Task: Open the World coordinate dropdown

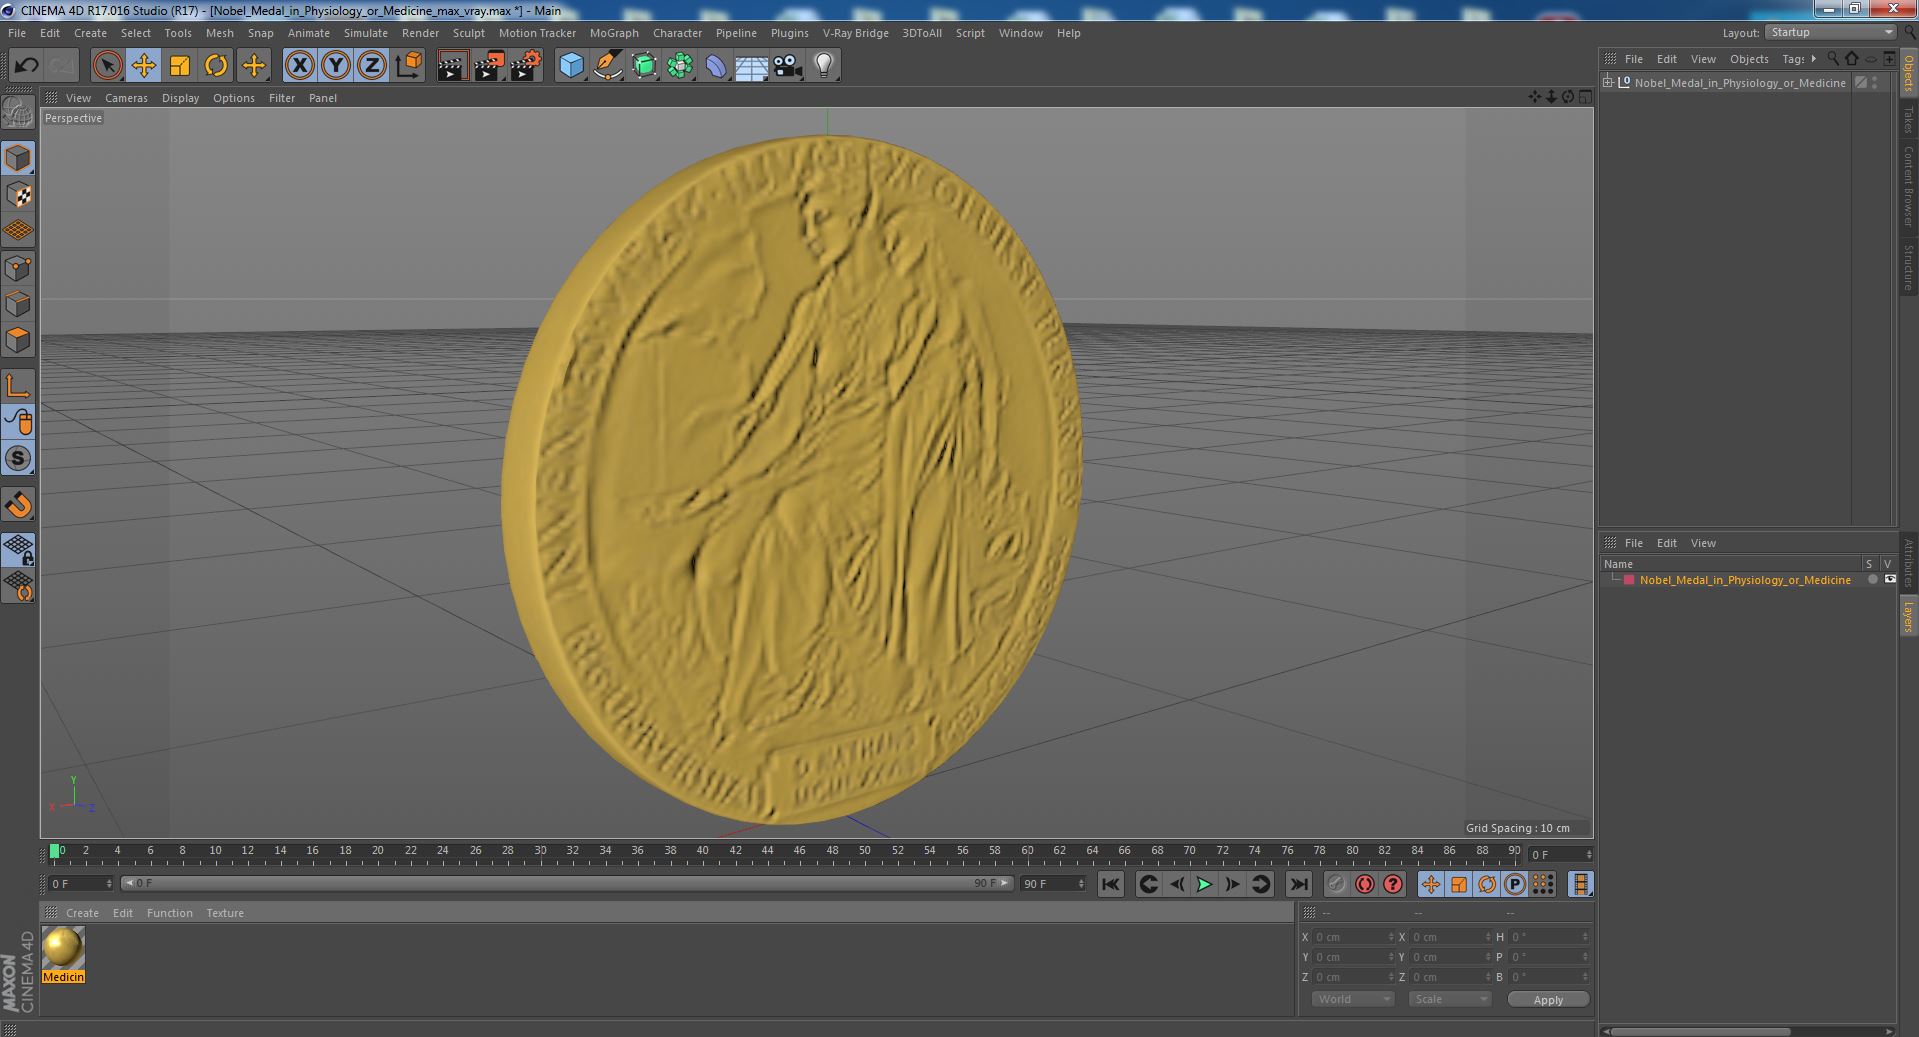Action: pos(1352,999)
